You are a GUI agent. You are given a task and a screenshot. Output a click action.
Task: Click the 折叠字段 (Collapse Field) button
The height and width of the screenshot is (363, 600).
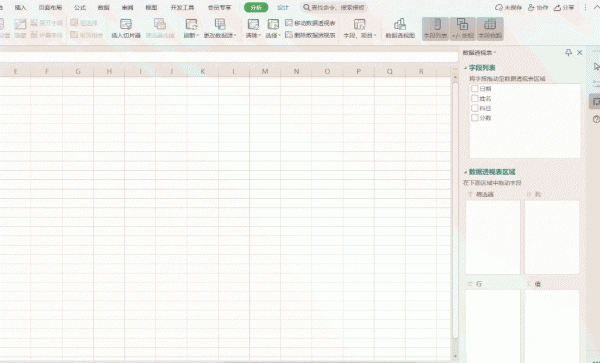point(47,35)
